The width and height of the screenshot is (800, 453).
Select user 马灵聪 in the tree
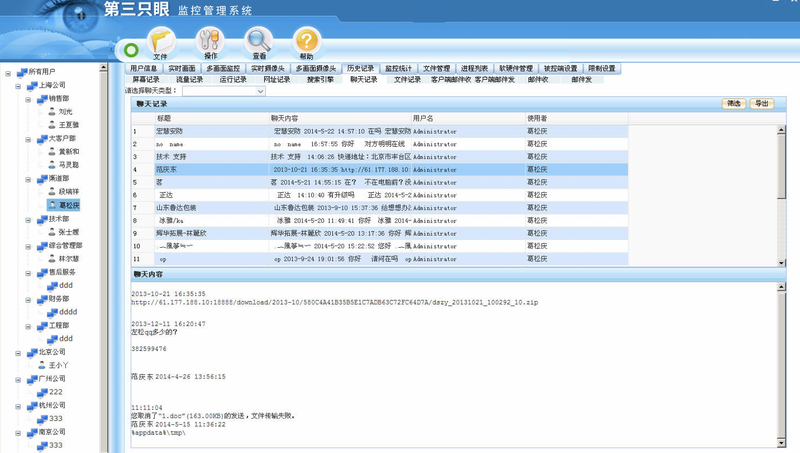tap(64, 164)
